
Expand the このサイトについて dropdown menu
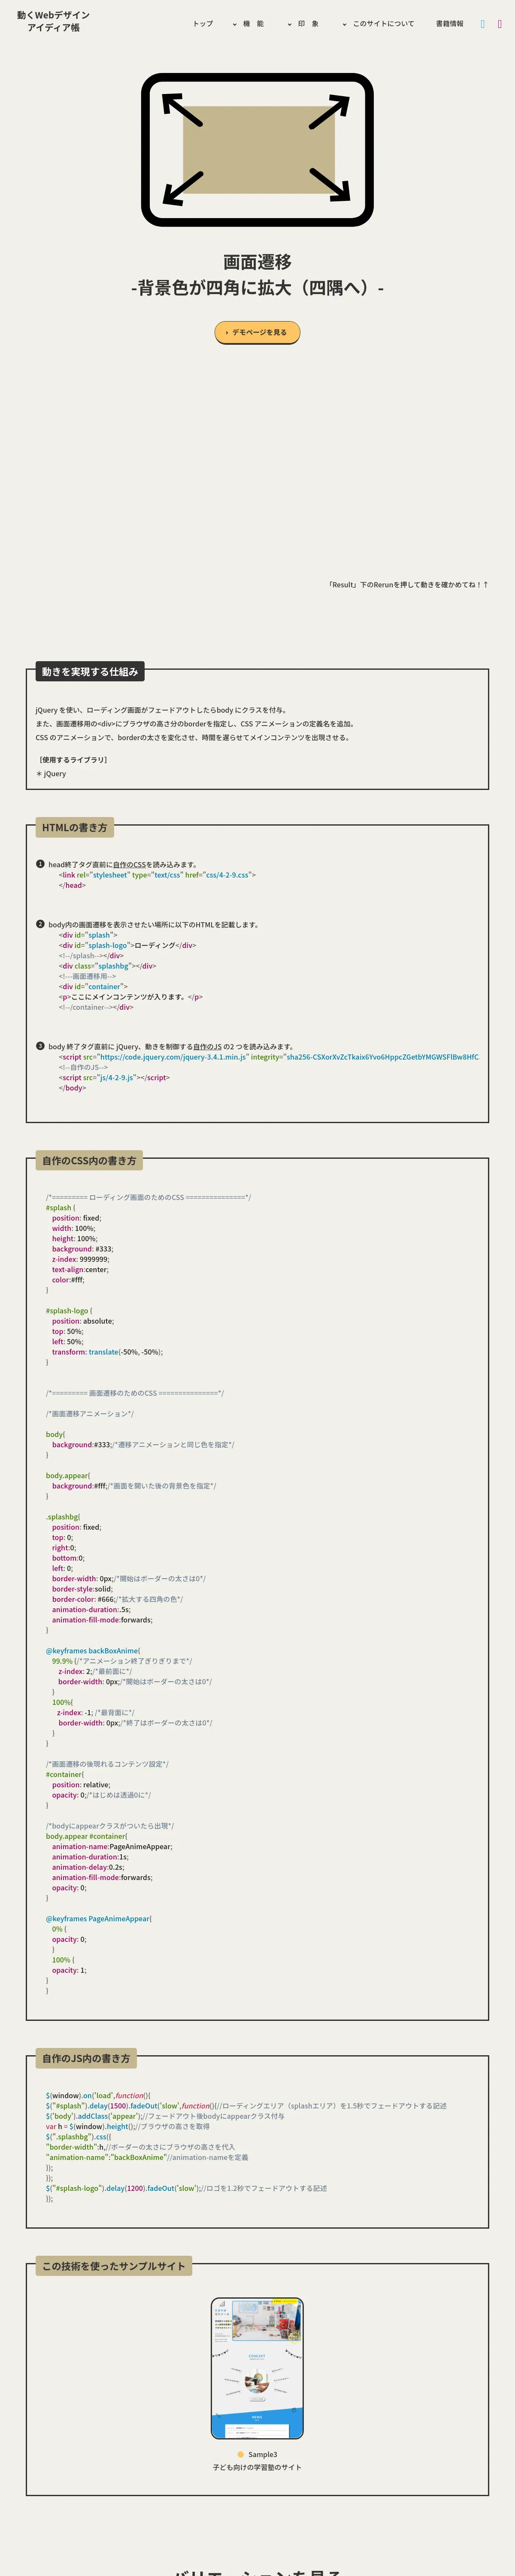coord(378,23)
